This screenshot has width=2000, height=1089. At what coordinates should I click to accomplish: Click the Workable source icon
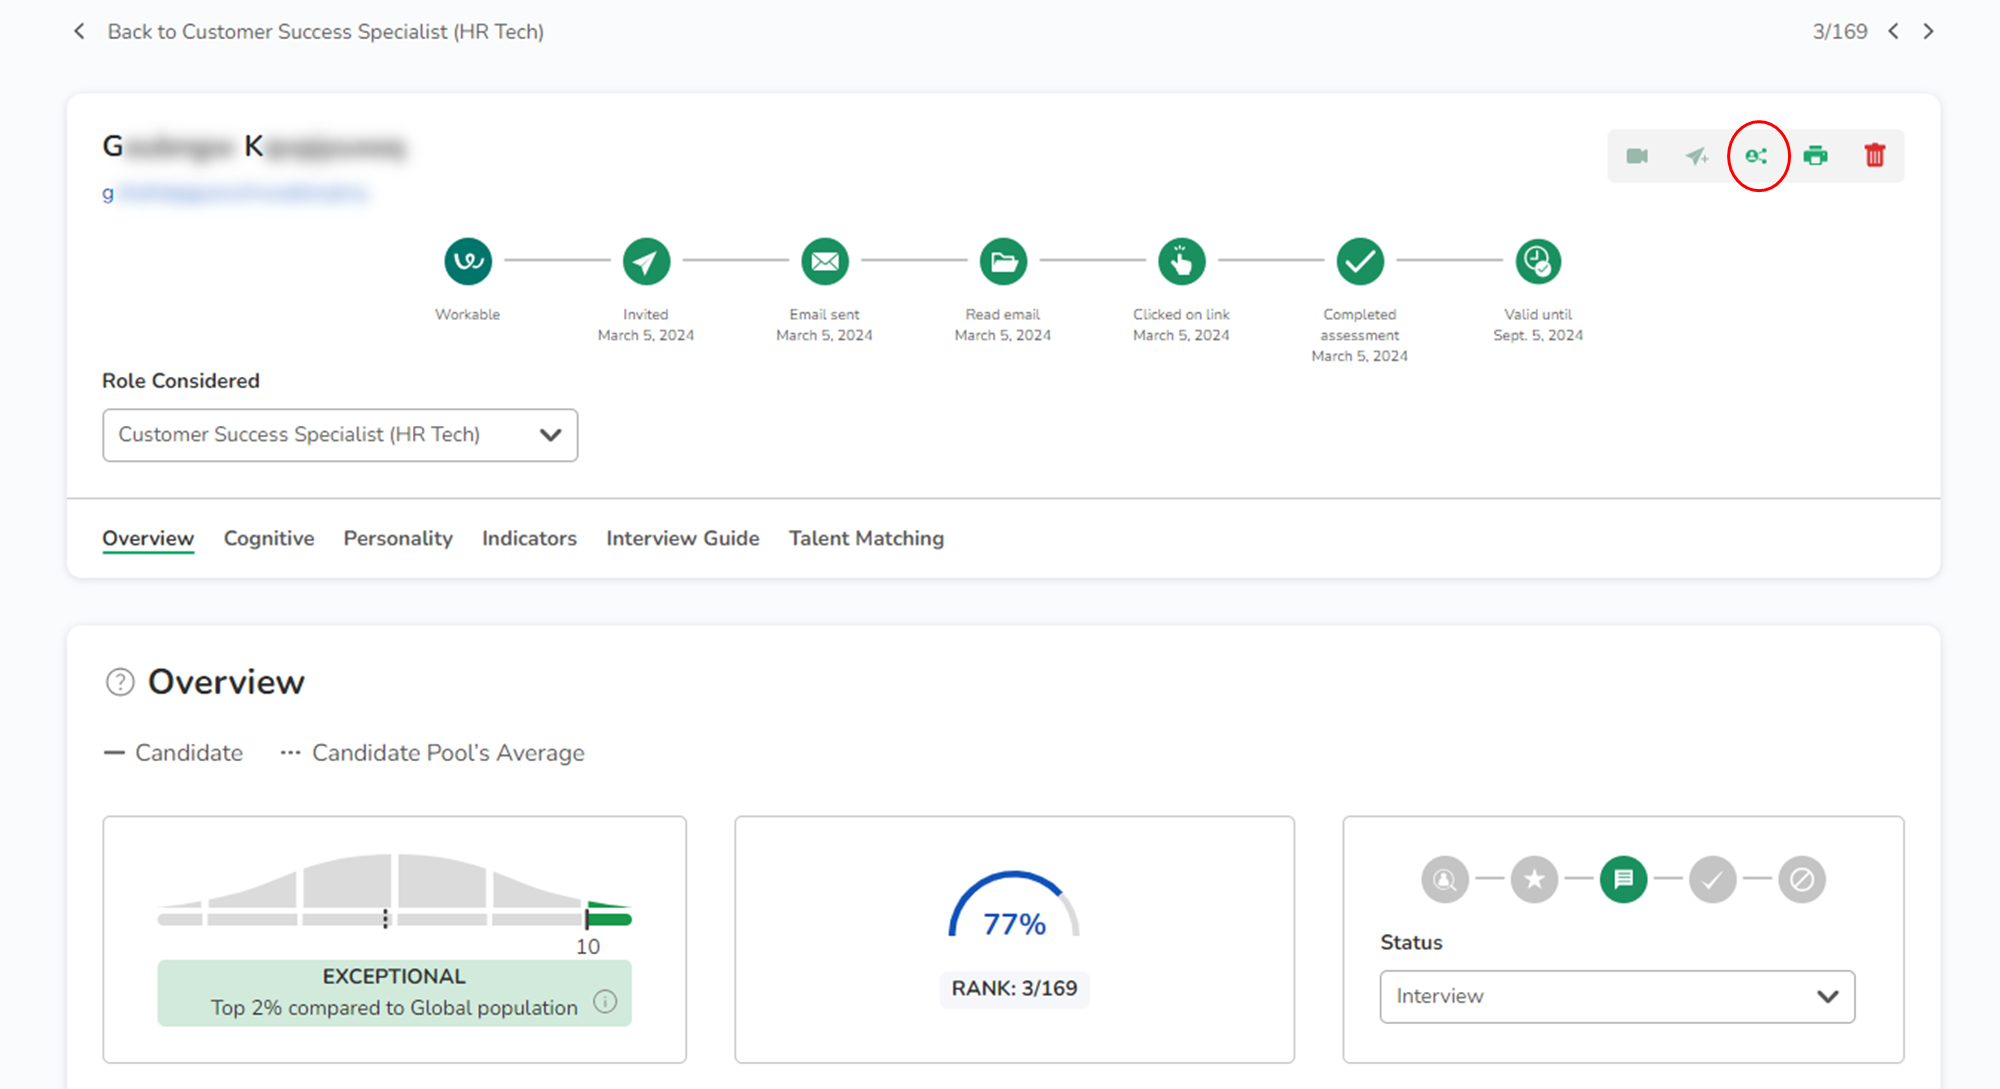(x=468, y=262)
